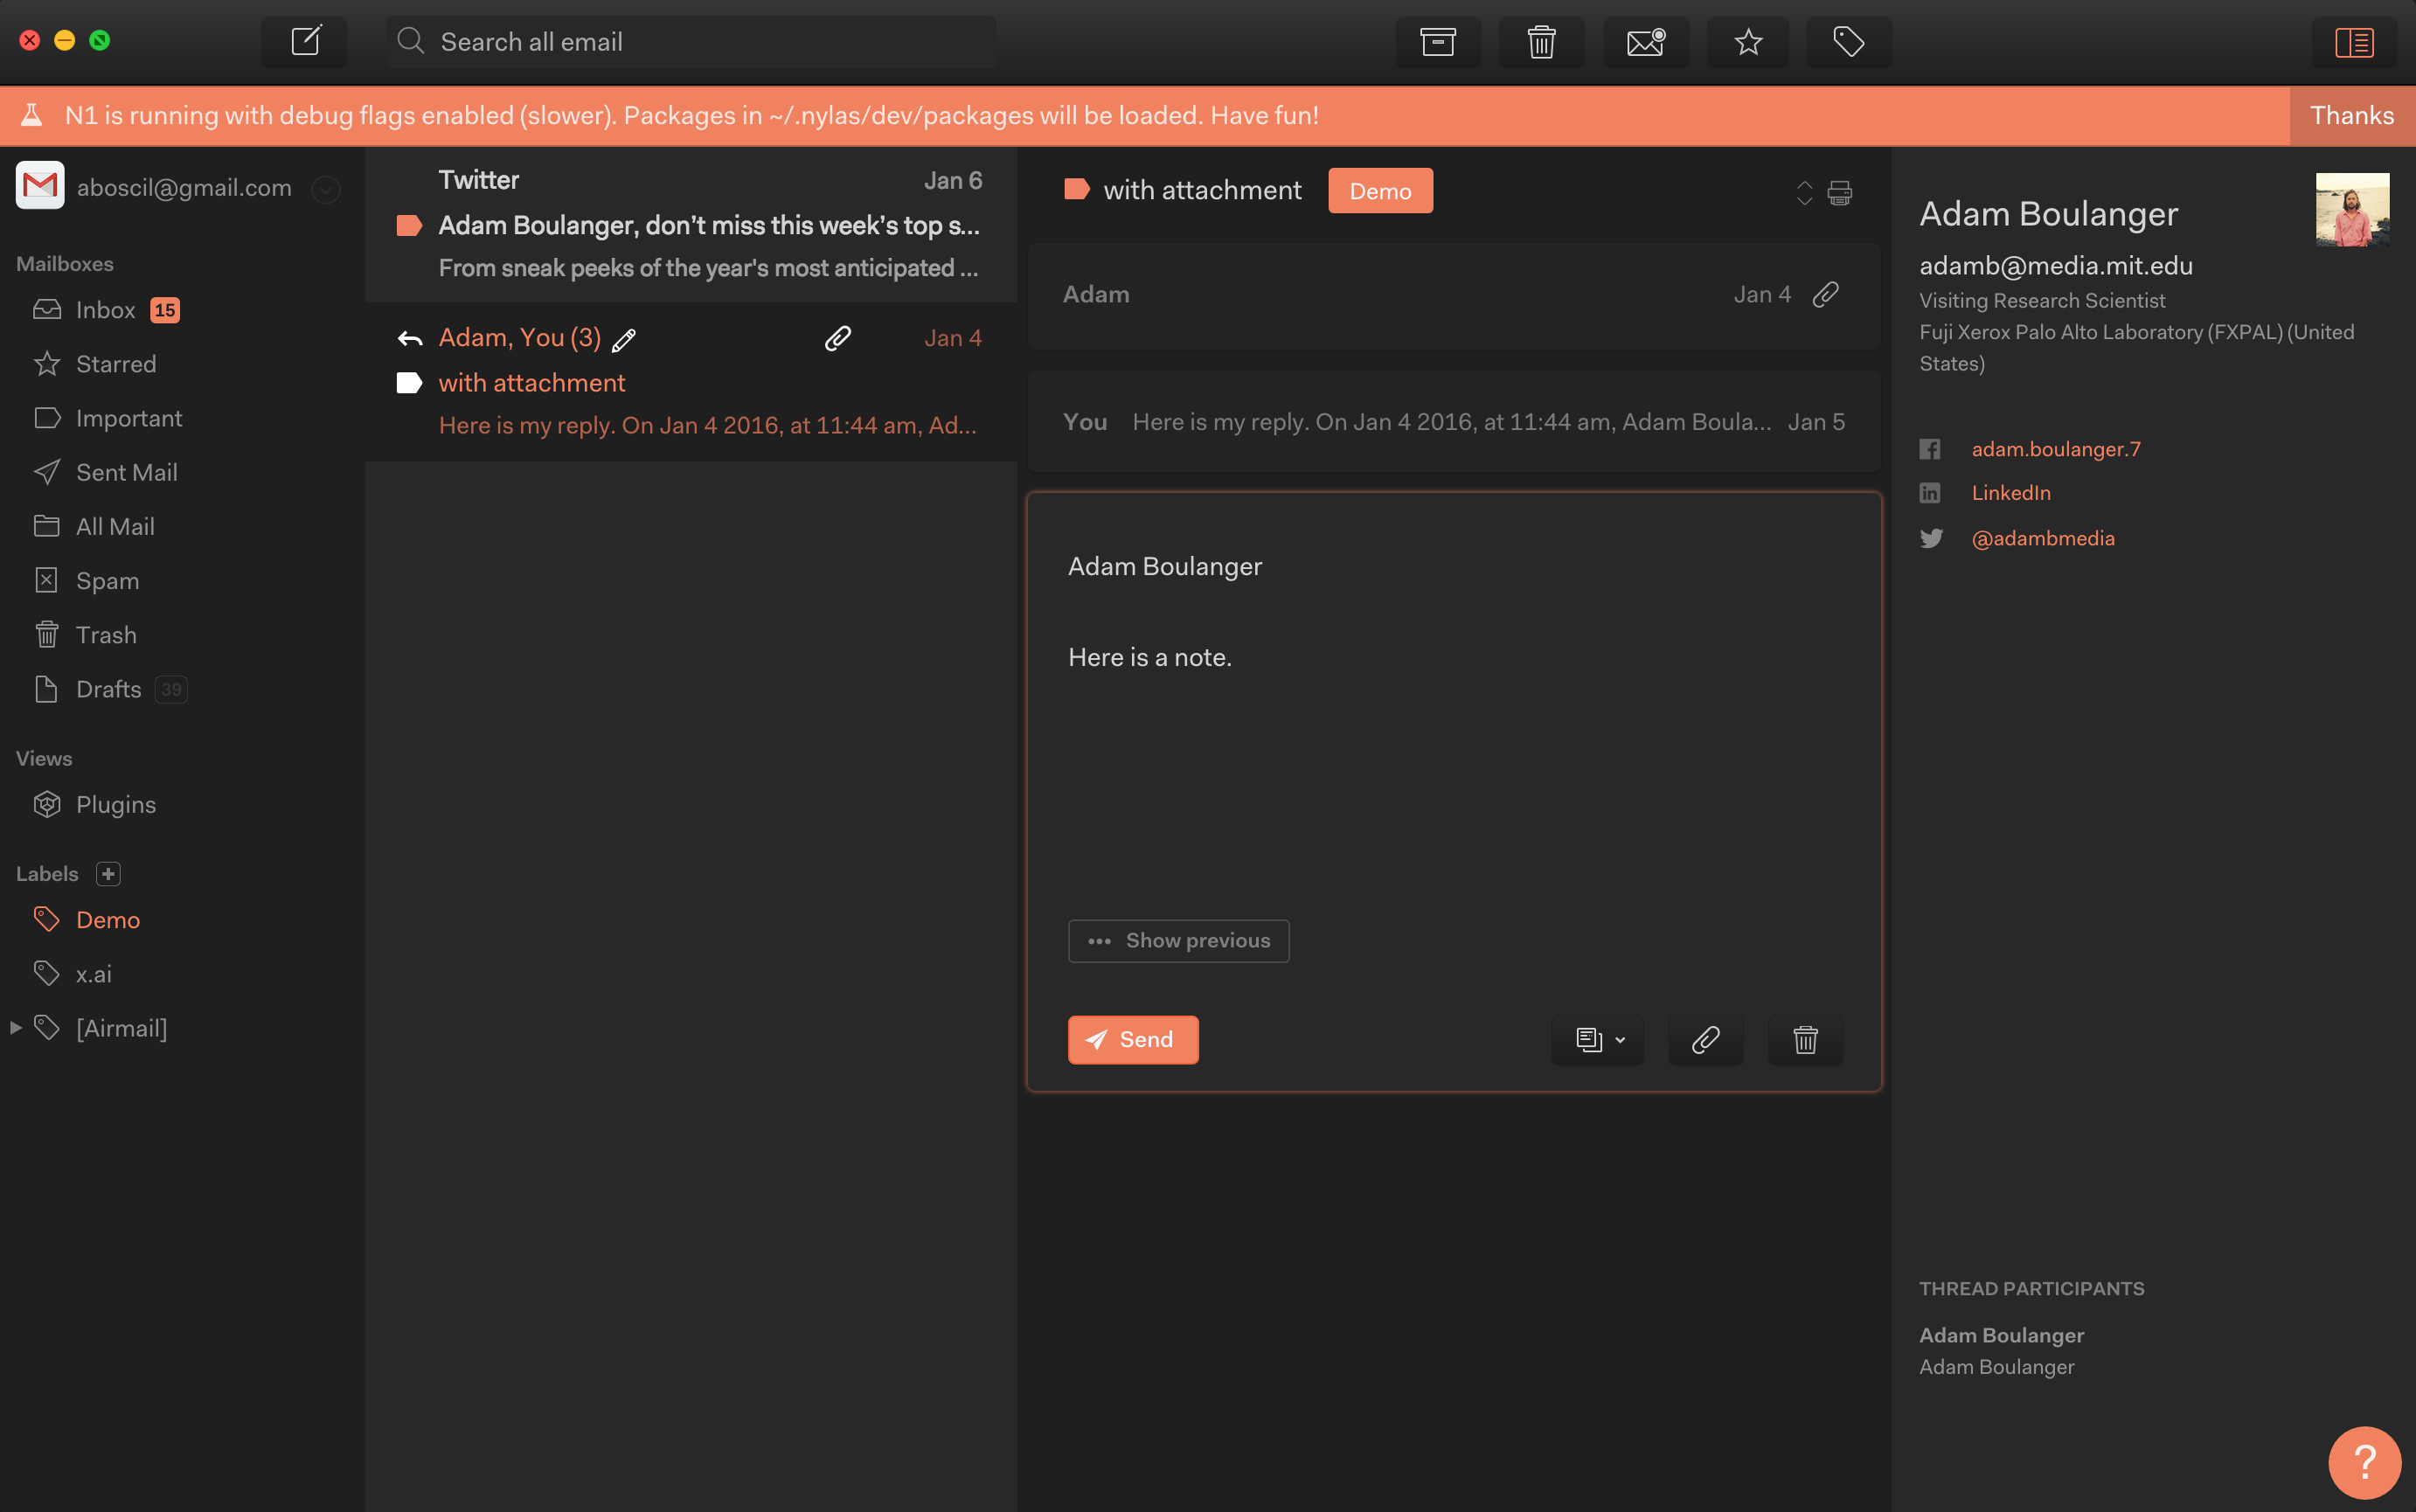Show previous quoted text

(x=1178, y=941)
